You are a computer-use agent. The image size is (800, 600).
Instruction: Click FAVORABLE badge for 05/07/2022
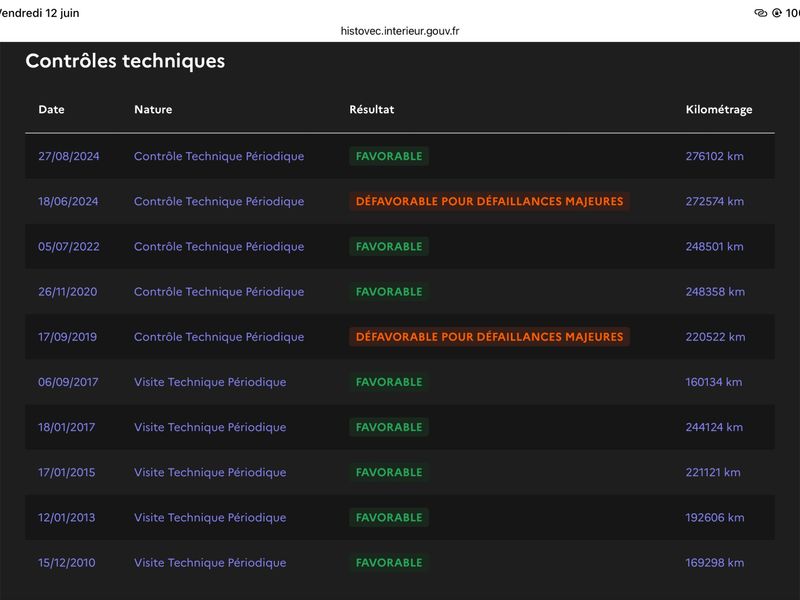coord(389,246)
